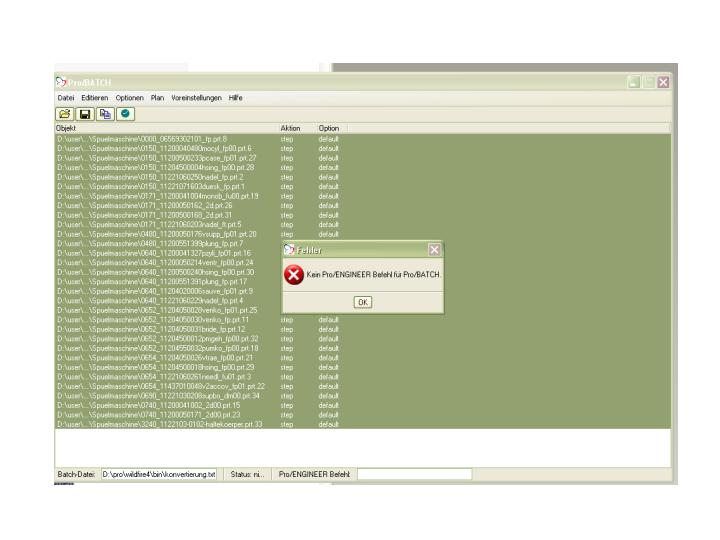720x540 pixels.
Task: Open the Voreinstellungen menu
Action: pyautogui.click(x=197, y=98)
